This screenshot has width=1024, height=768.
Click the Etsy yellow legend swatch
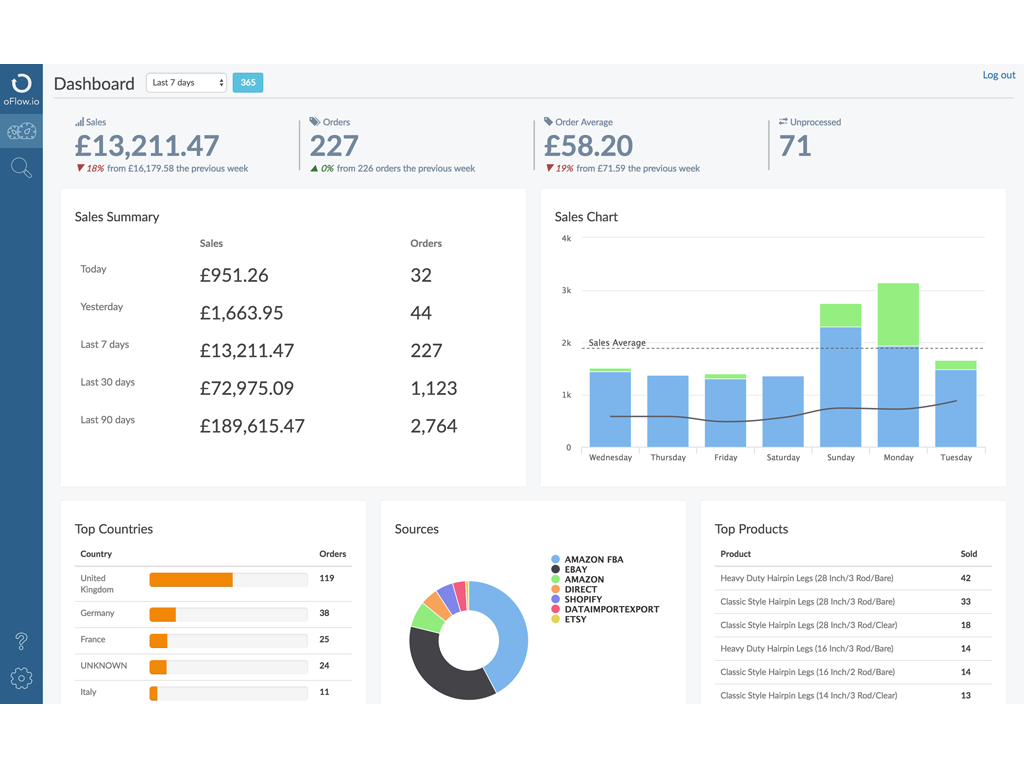coord(556,619)
